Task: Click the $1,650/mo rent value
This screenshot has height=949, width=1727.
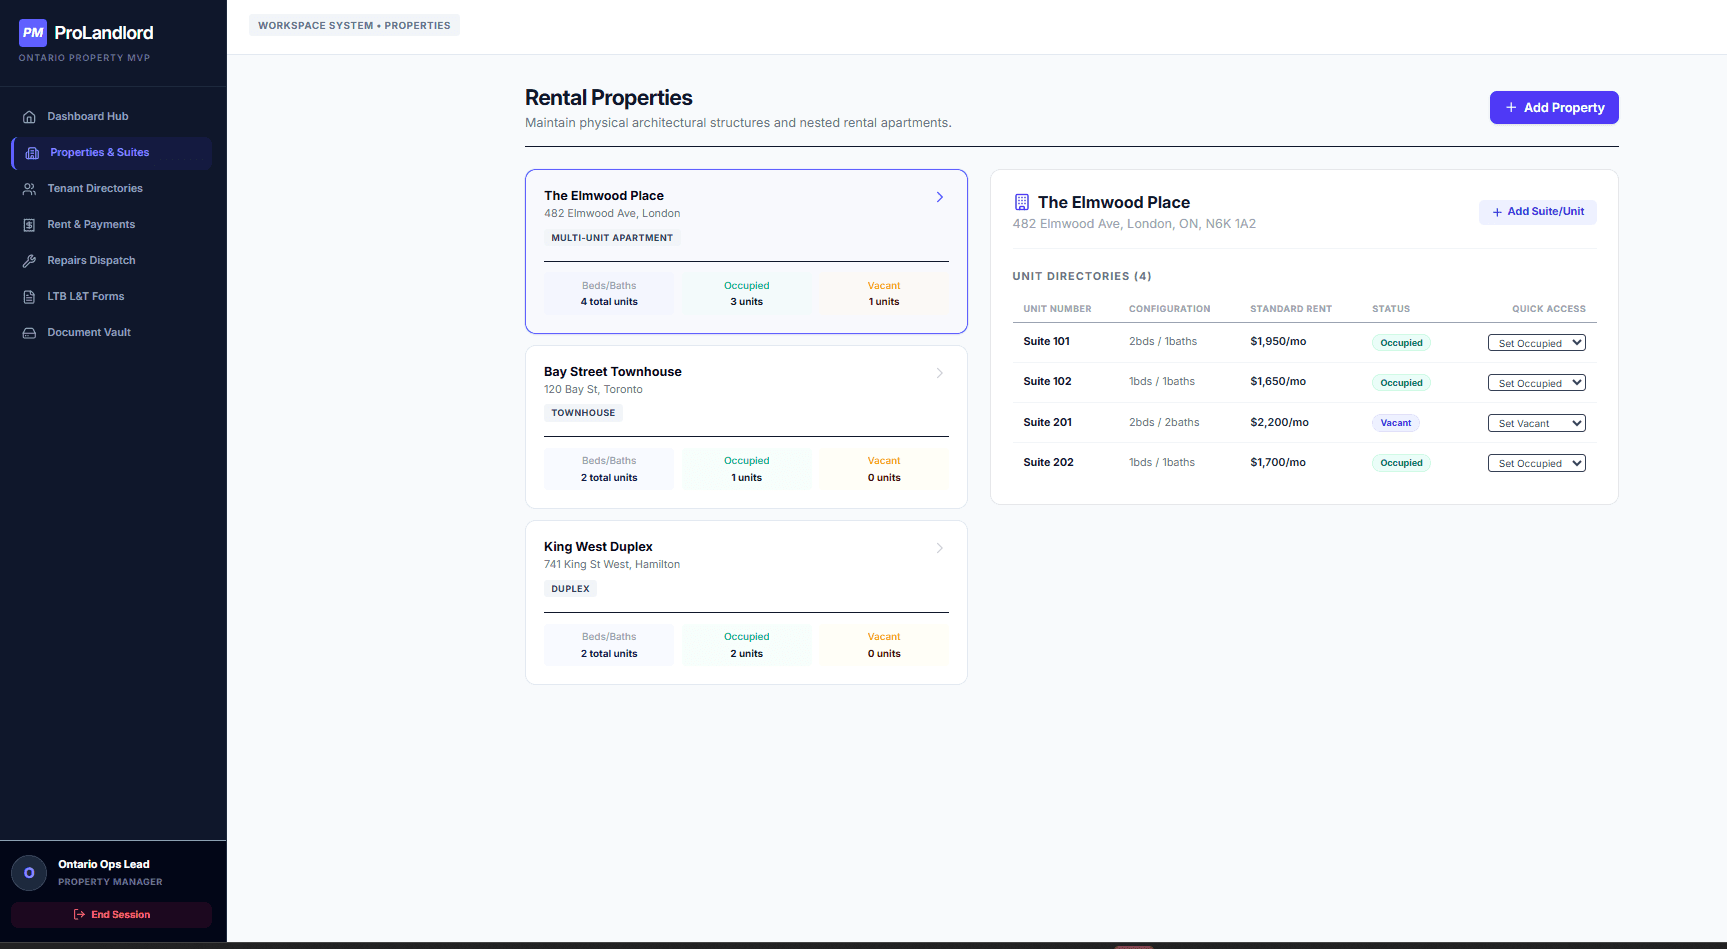Action: click(1278, 382)
